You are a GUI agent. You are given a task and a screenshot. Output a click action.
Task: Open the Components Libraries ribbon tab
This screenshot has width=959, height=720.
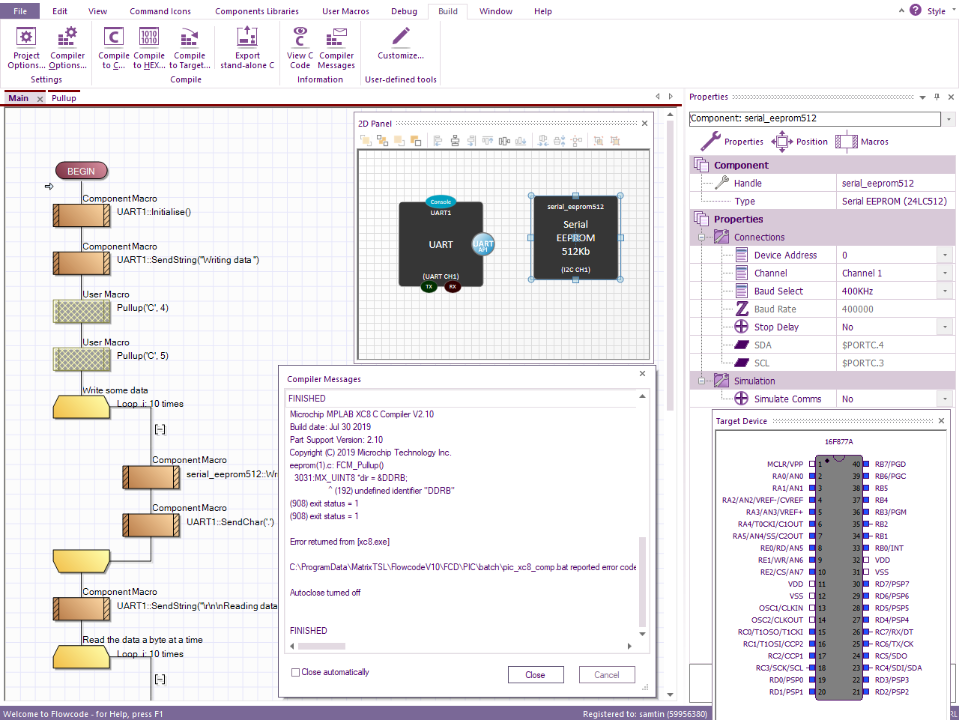pyautogui.click(x=257, y=11)
